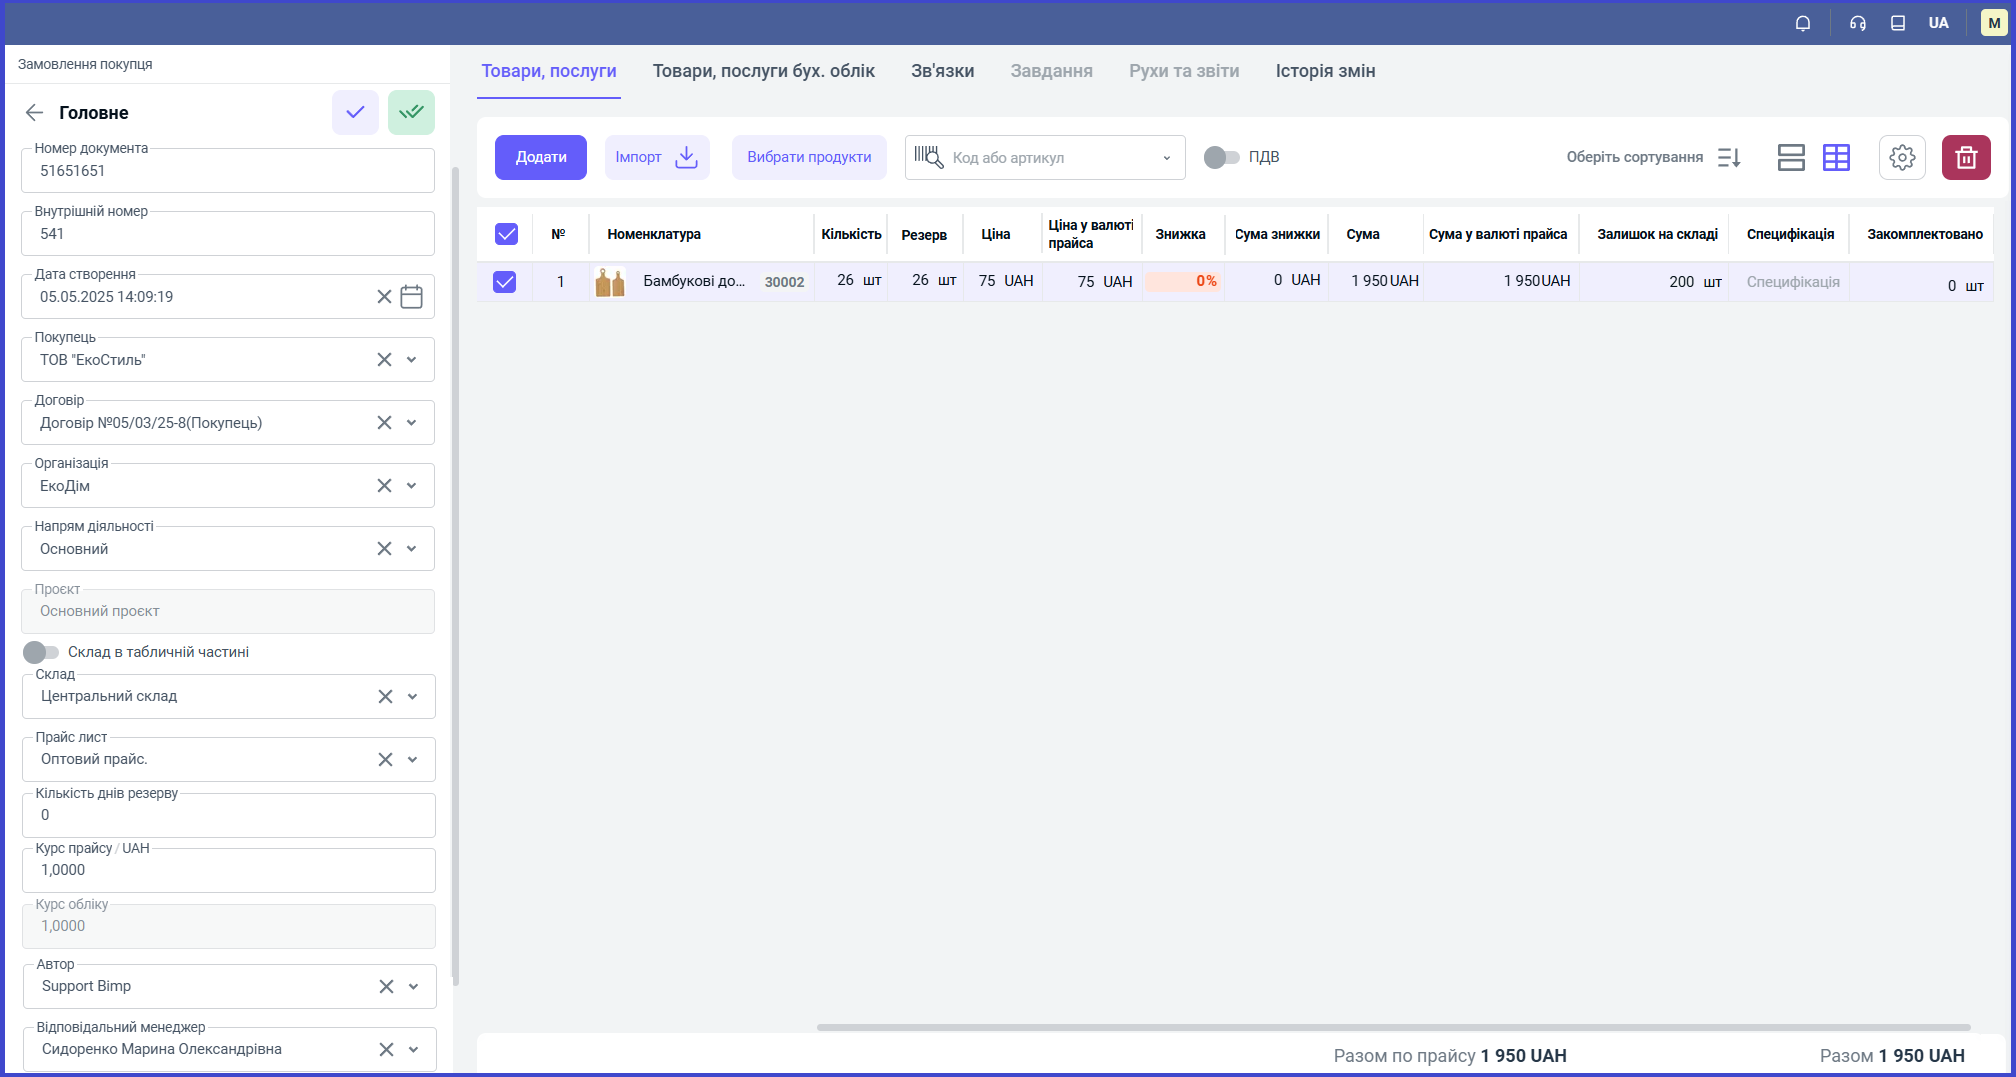Image resolution: width=2016 pixels, height=1077 pixels.
Task: Click the left panel vertical scrollbar
Action: point(456,575)
